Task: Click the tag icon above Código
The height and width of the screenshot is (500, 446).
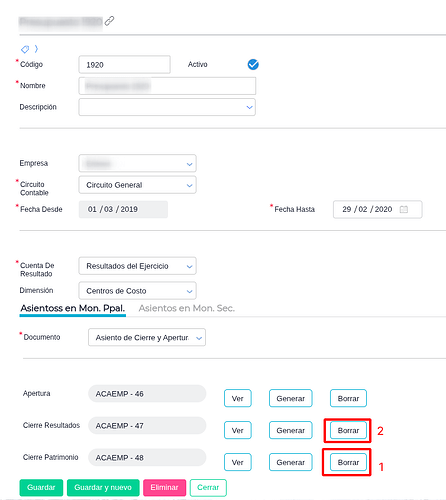Action: pyautogui.click(x=25, y=49)
